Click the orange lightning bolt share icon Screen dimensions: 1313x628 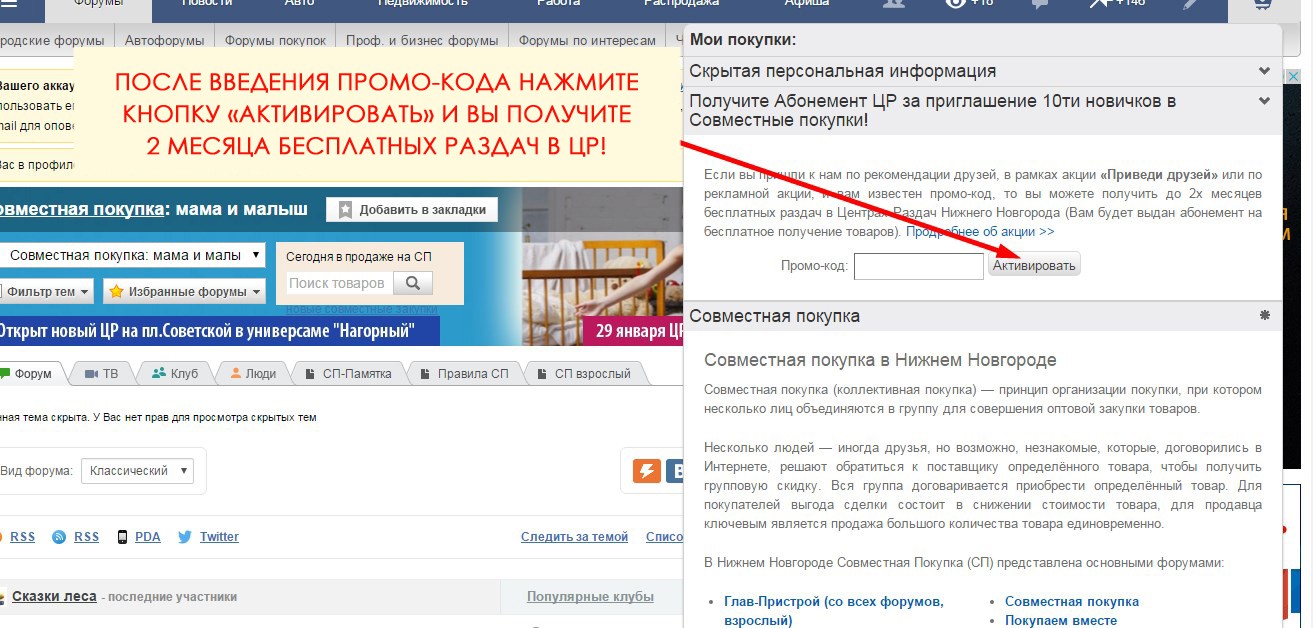(x=647, y=471)
